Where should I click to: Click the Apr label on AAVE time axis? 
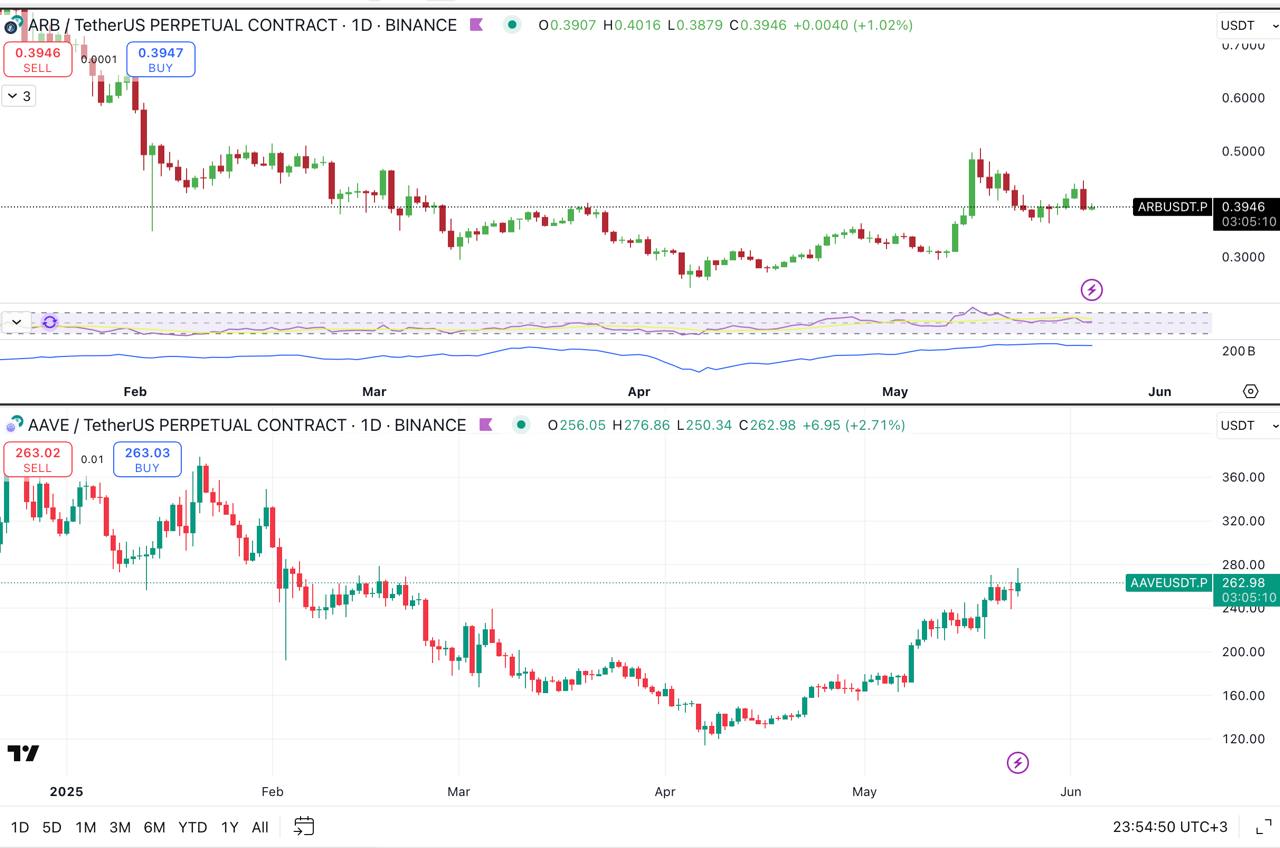click(665, 791)
